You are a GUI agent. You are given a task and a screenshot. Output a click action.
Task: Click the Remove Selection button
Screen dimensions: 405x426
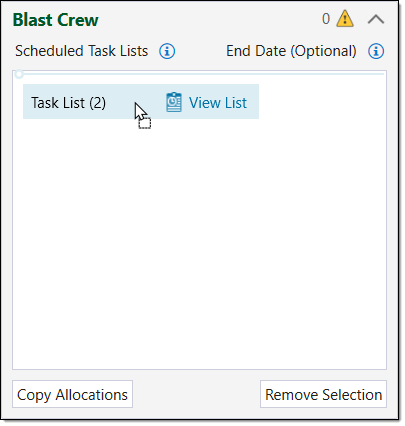[x=323, y=394]
